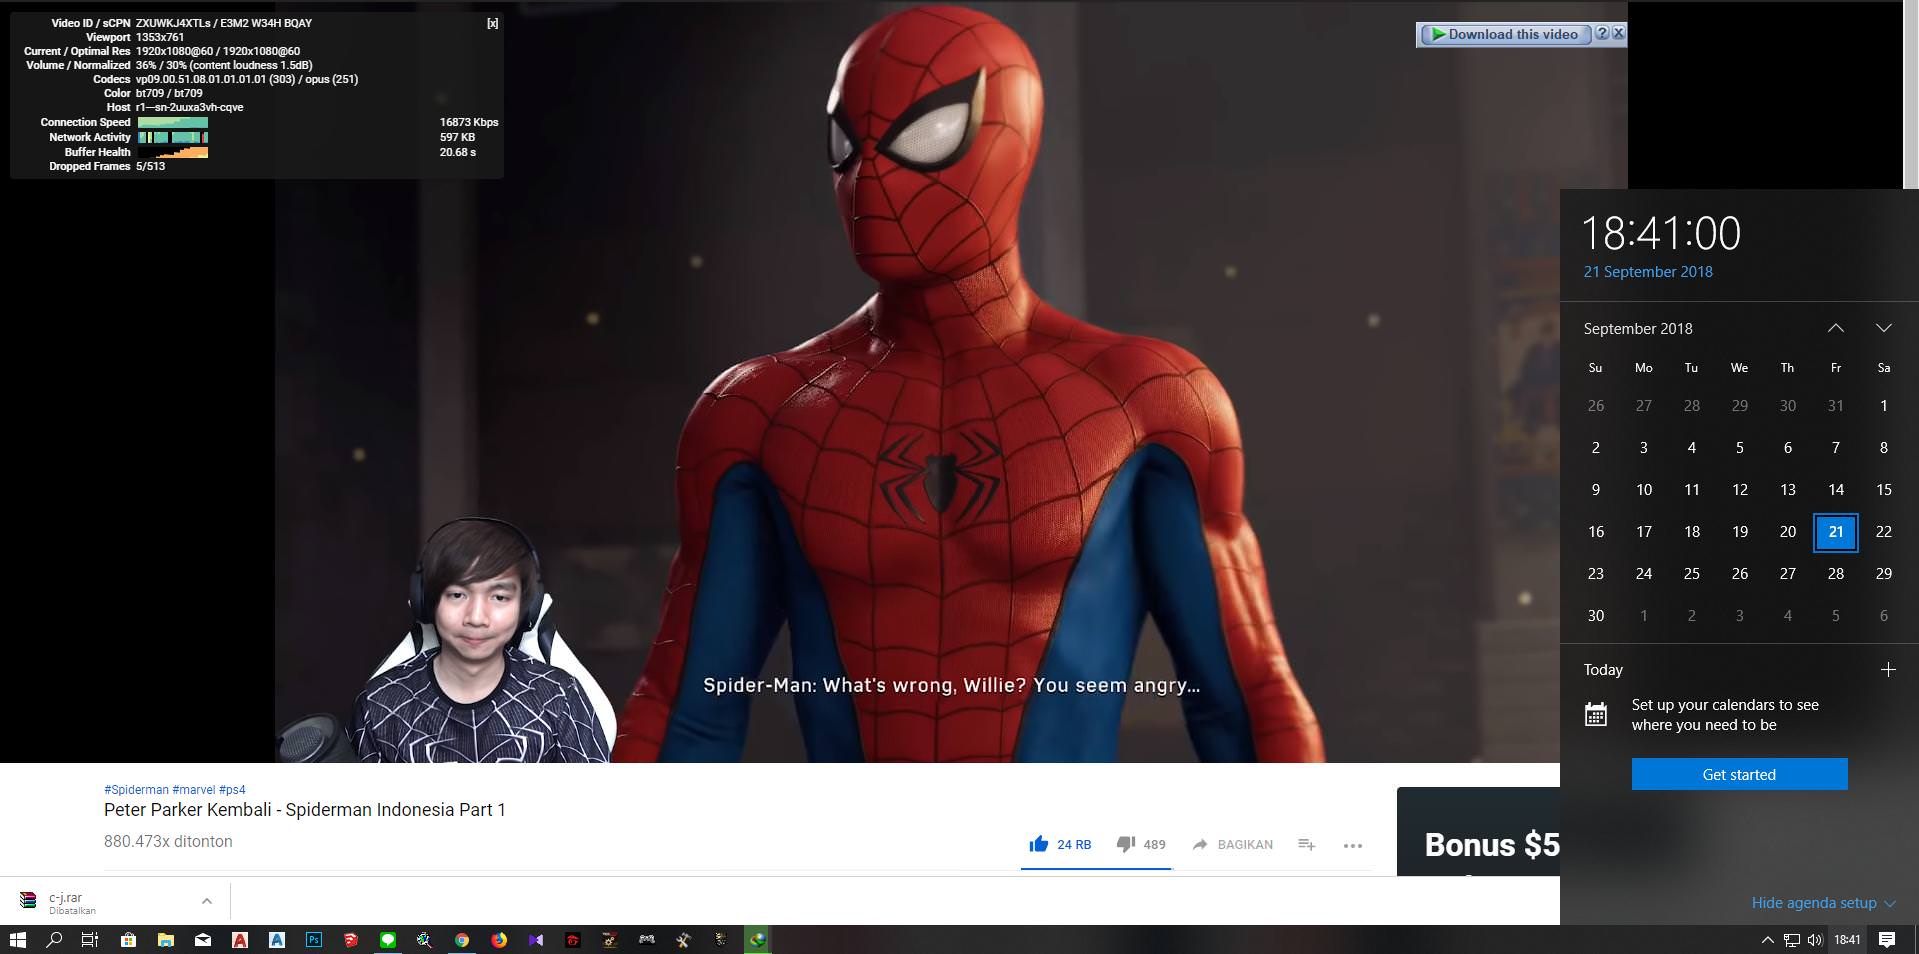Open the Windows Start menu
Image resolution: width=1919 pixels, height=954 pixels.
pos(17,940)
